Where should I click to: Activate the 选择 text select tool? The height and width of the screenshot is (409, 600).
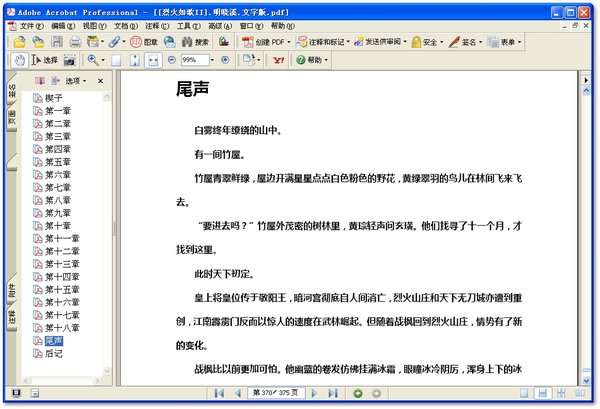(44, 60)
